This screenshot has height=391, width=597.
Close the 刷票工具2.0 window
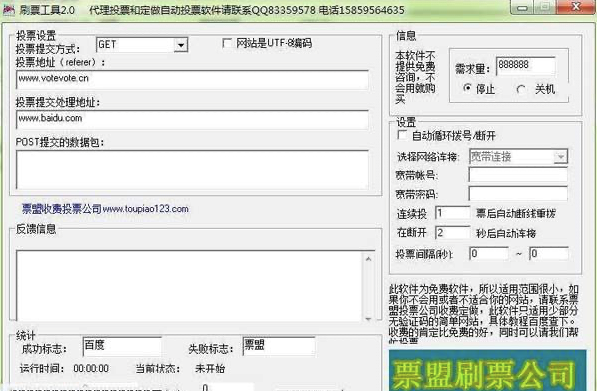tap(576, 7)
